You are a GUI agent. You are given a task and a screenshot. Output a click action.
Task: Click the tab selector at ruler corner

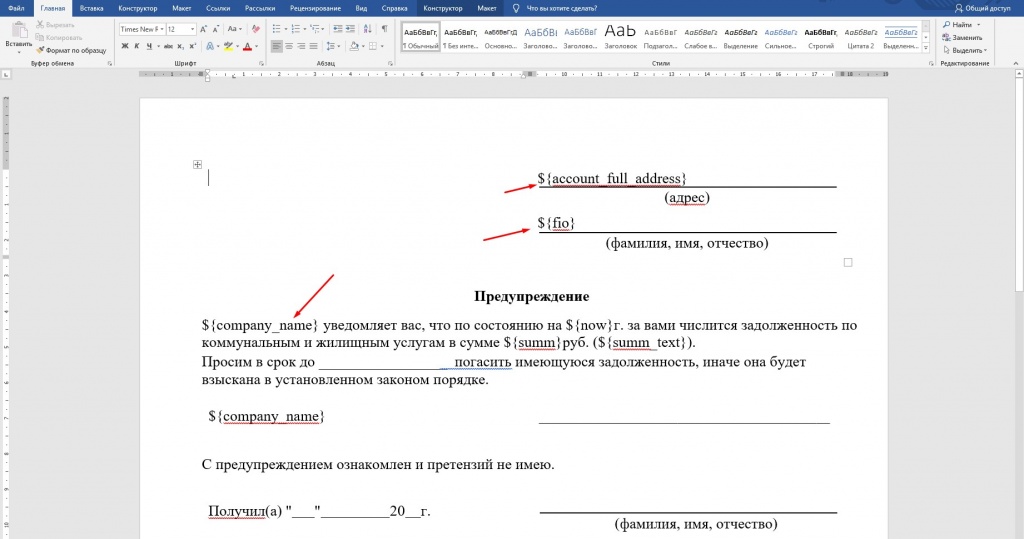point(6,74)
